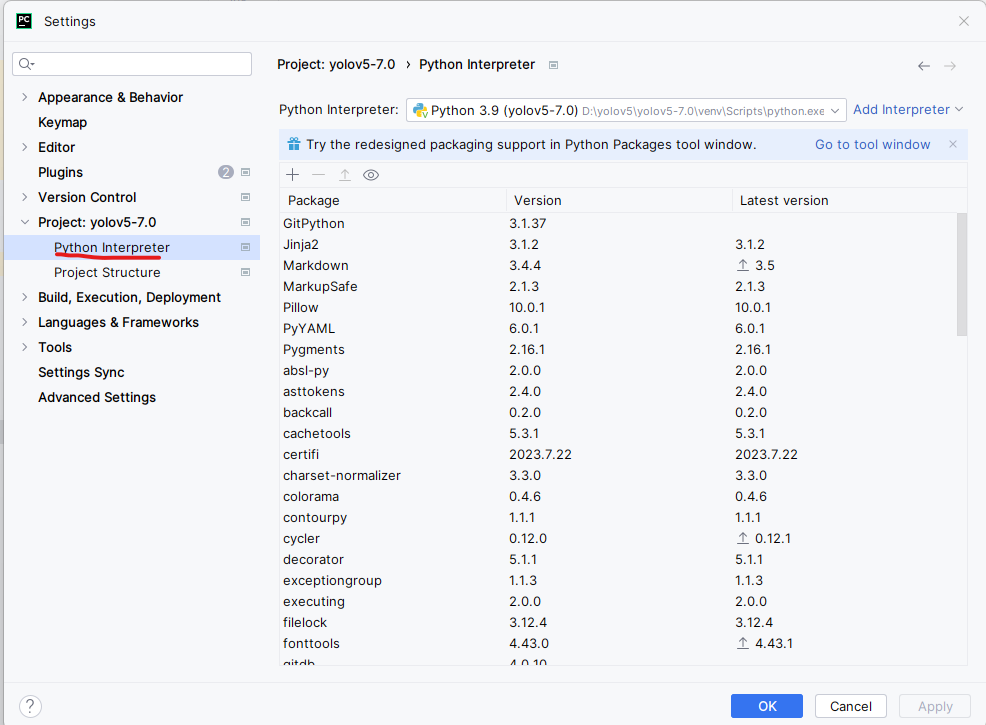Open Project Structure settings page

(x=107, y=272)
